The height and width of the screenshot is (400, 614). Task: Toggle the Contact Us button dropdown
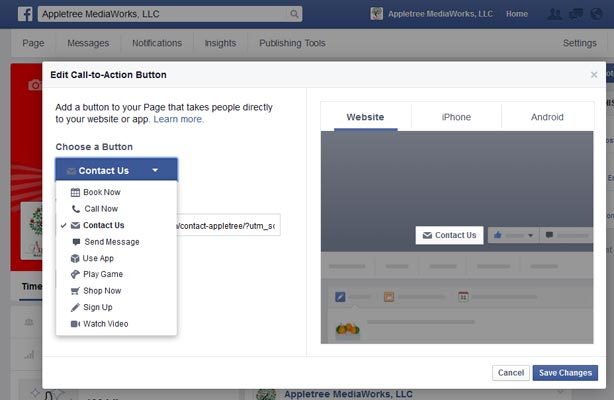click(x=116, y=170)
